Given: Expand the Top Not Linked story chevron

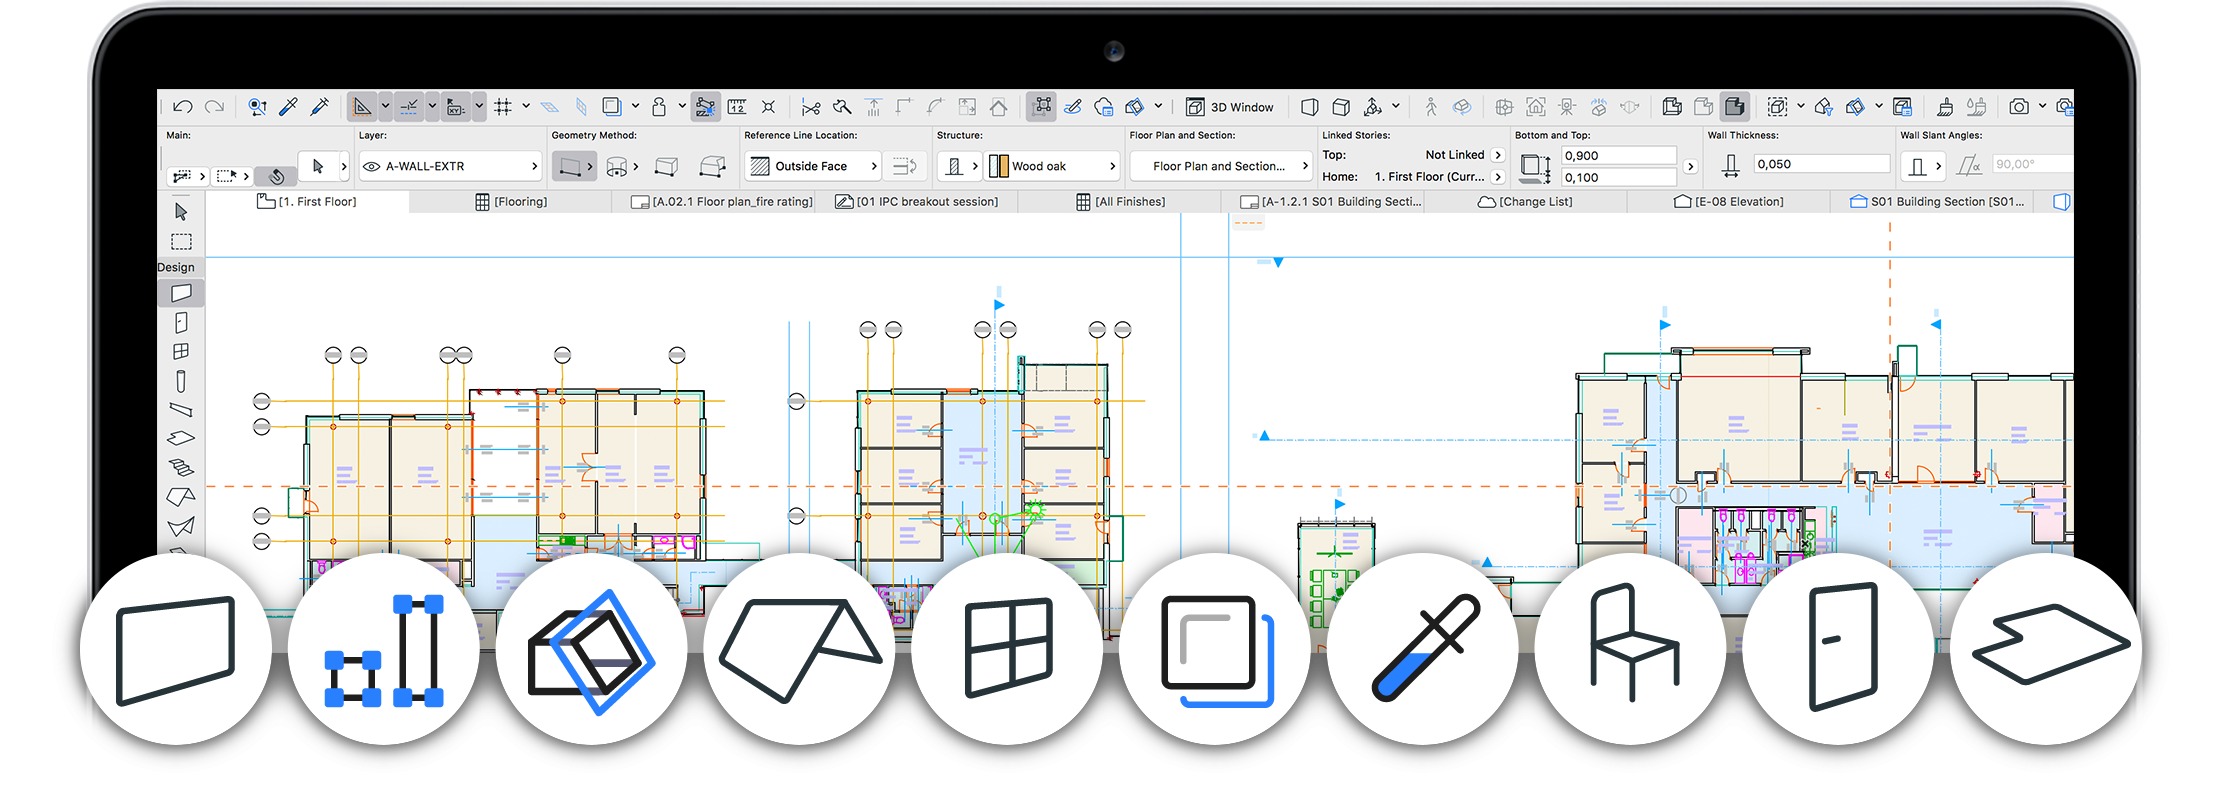Looking at the screenshot, I should point(1498,155).
